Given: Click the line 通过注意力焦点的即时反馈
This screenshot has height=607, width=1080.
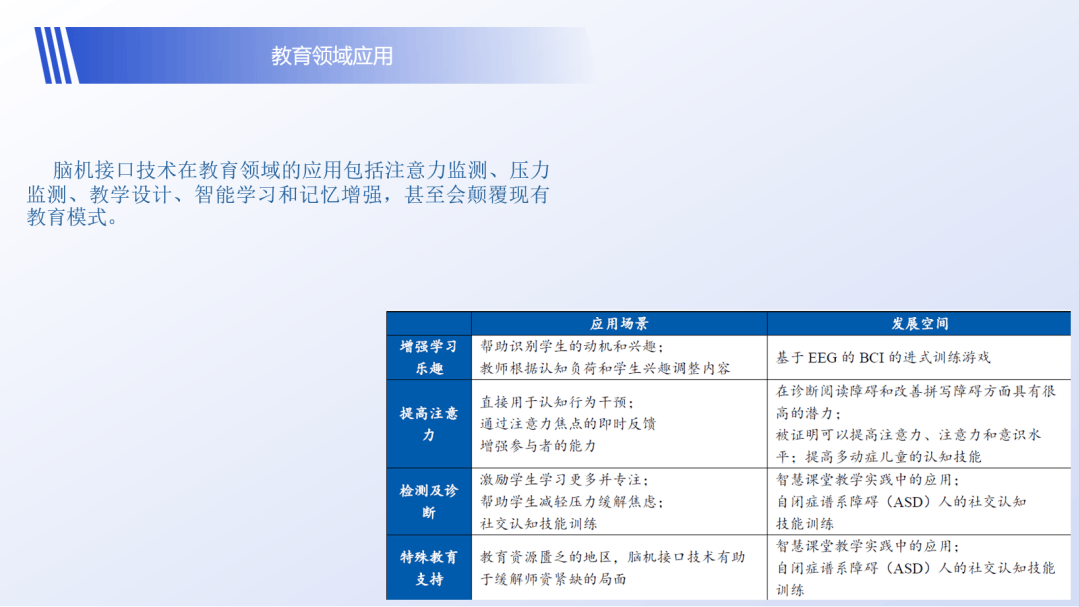Looking at the screenshot, I should [568, 424].
